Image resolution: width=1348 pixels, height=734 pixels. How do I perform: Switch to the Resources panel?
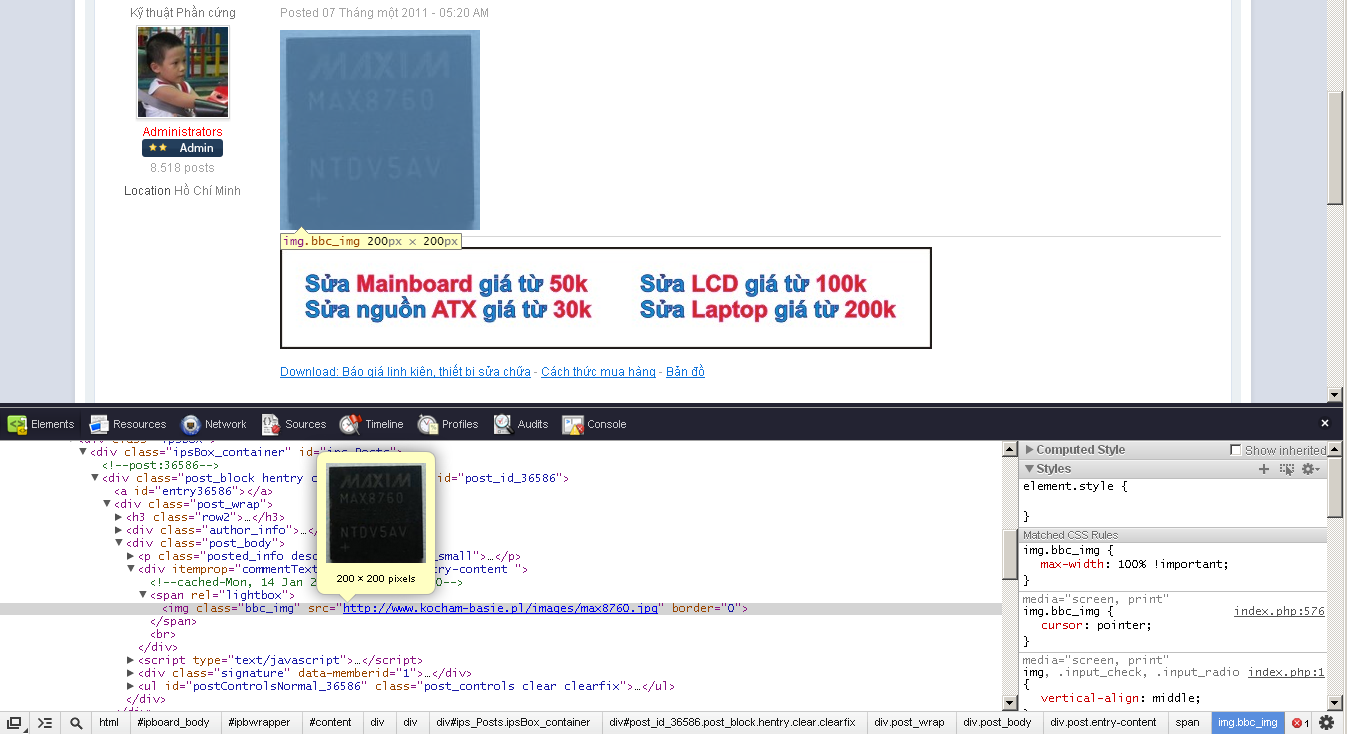[x=128, y=424]
